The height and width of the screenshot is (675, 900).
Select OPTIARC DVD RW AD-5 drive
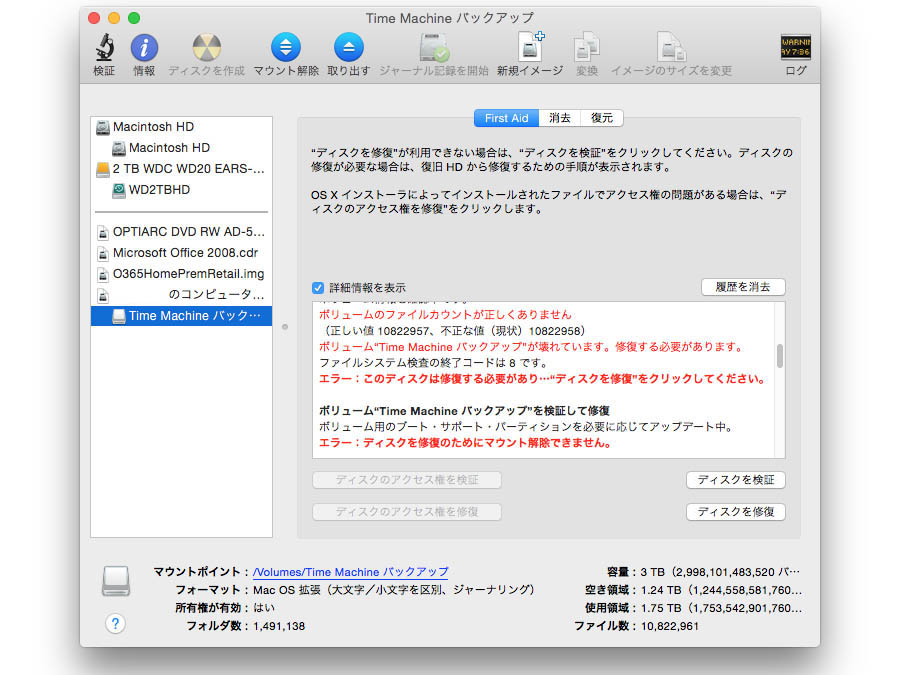click(181, 232)
